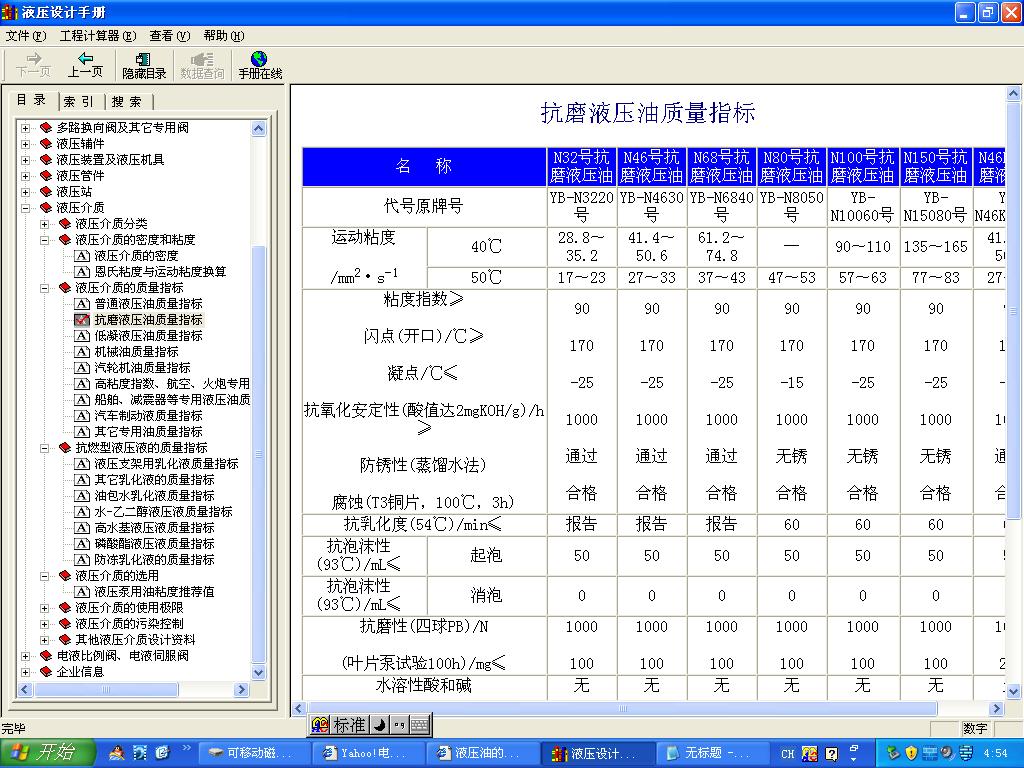Click the content pane scroll-right arrow
Screen dimensions: 1024x768
(997, 709)
